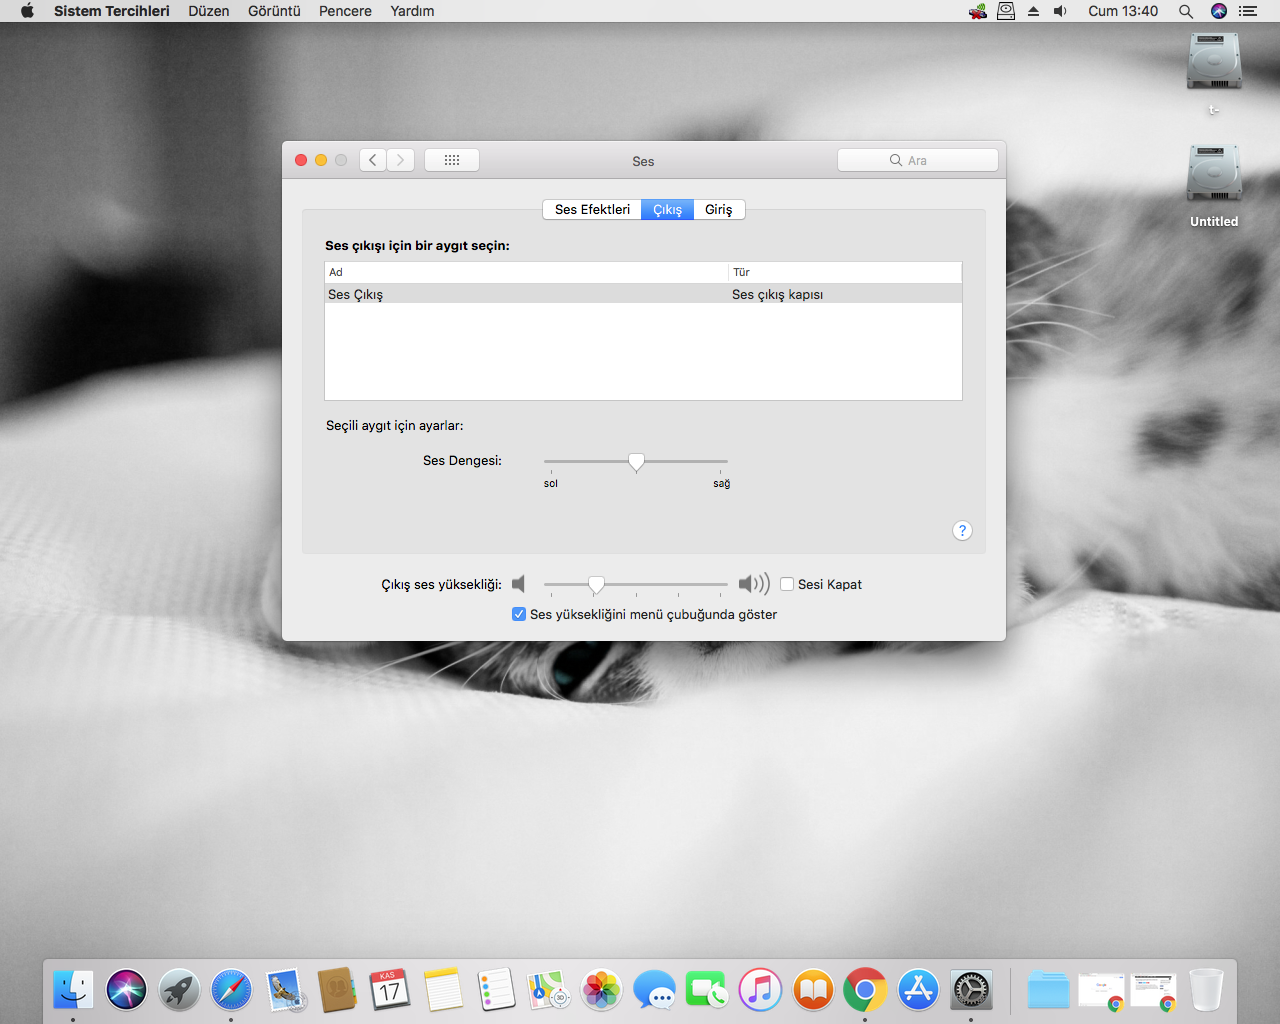Open the Görüntü menu
Viewport: 1280px width, 1024px height.
(x=274, y=11)
